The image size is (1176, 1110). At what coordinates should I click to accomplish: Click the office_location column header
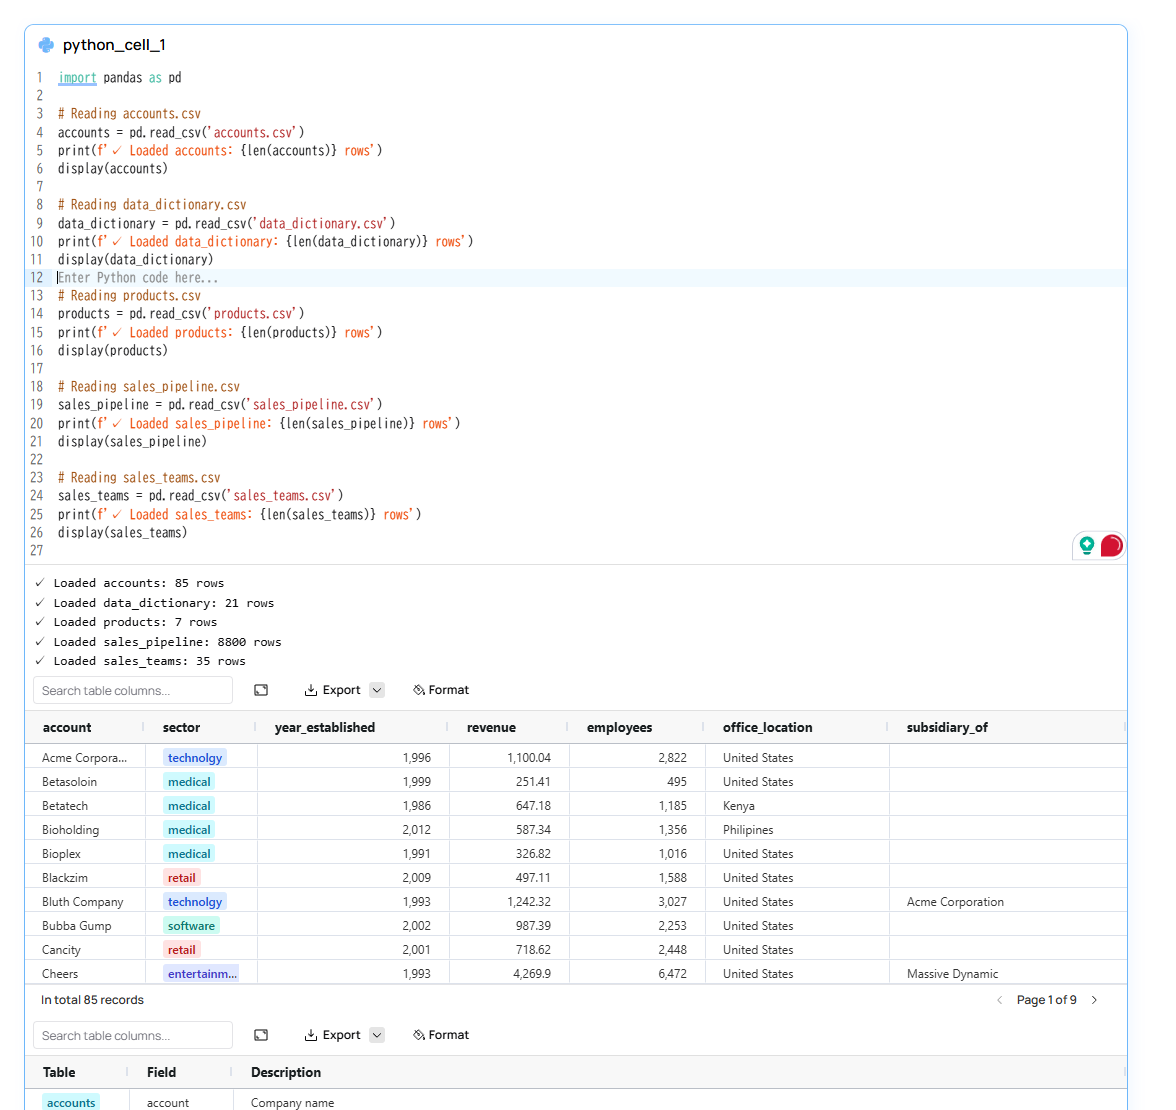coord(767,728)
